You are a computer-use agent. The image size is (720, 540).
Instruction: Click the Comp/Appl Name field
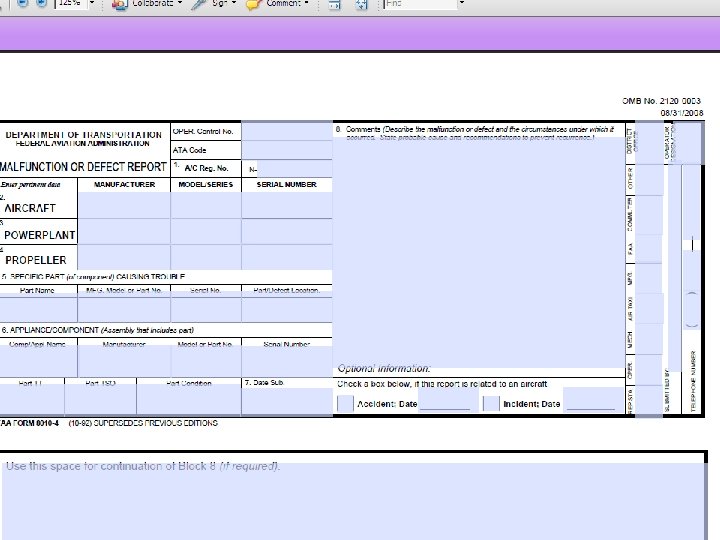coord(38,362)
